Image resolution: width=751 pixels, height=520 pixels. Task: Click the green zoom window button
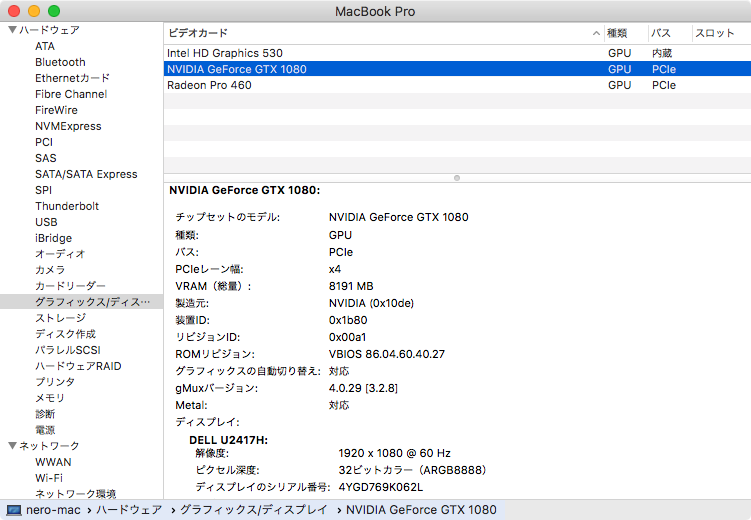pyautogui.click(x=54, y=11)
